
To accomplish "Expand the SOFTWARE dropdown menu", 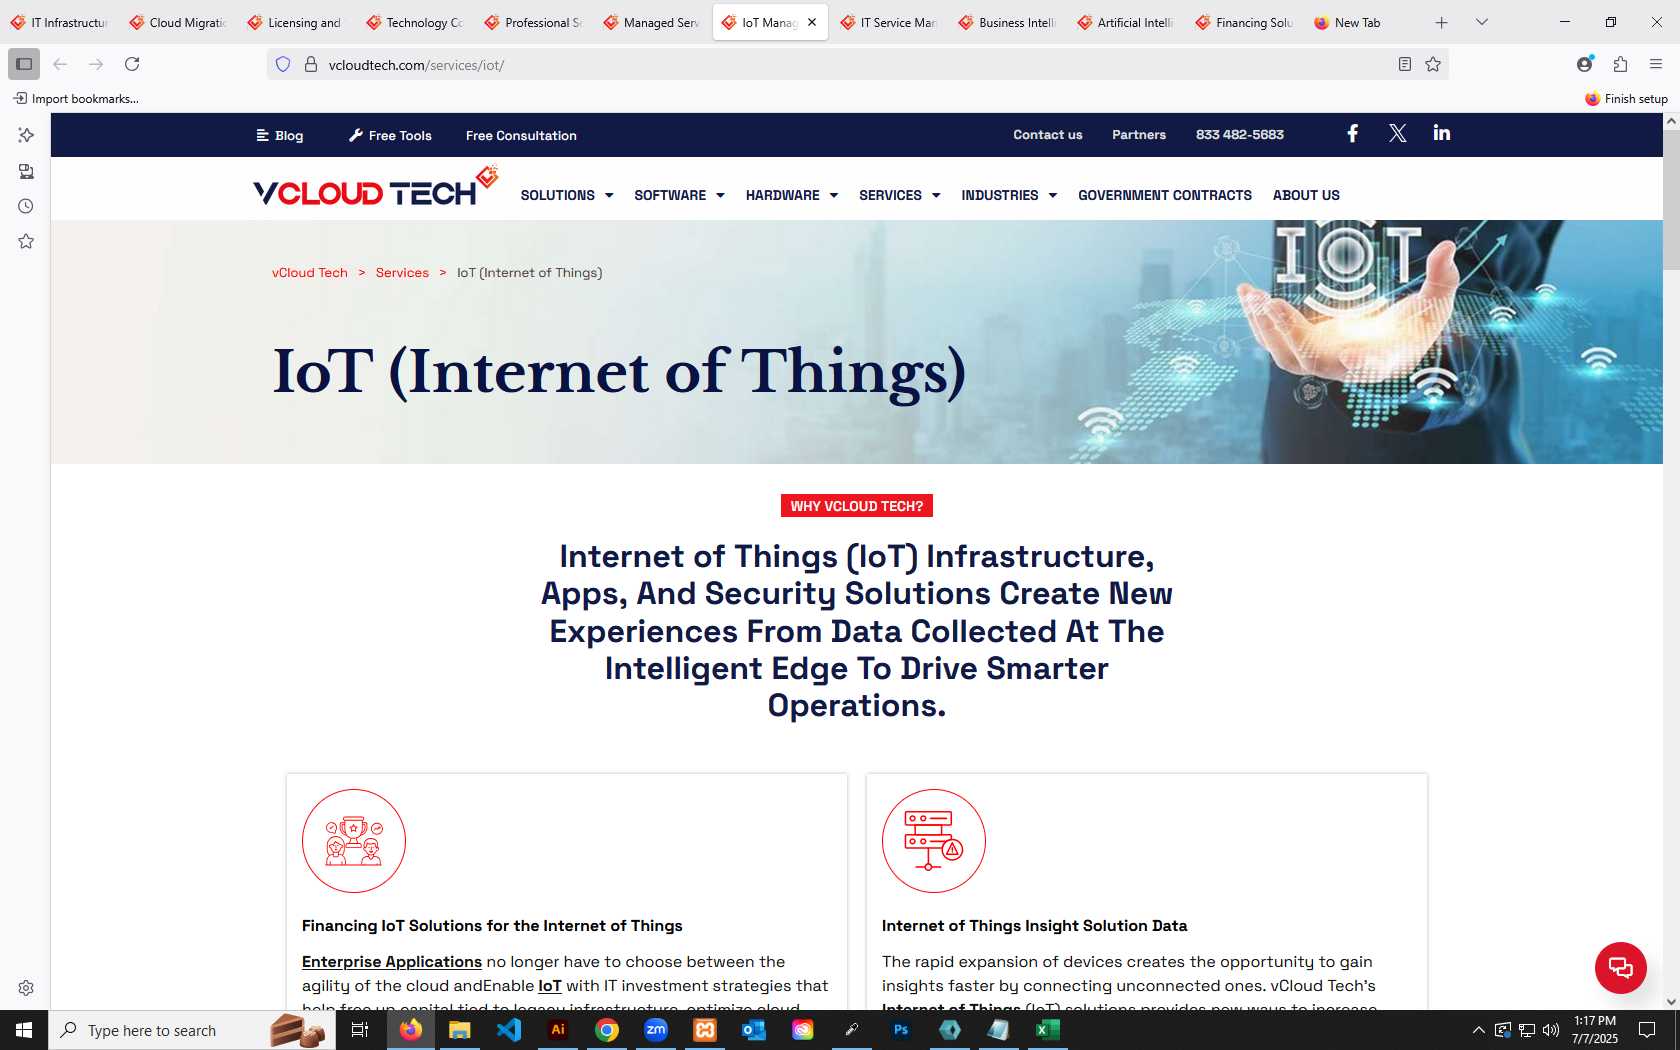I will [679, 195].
